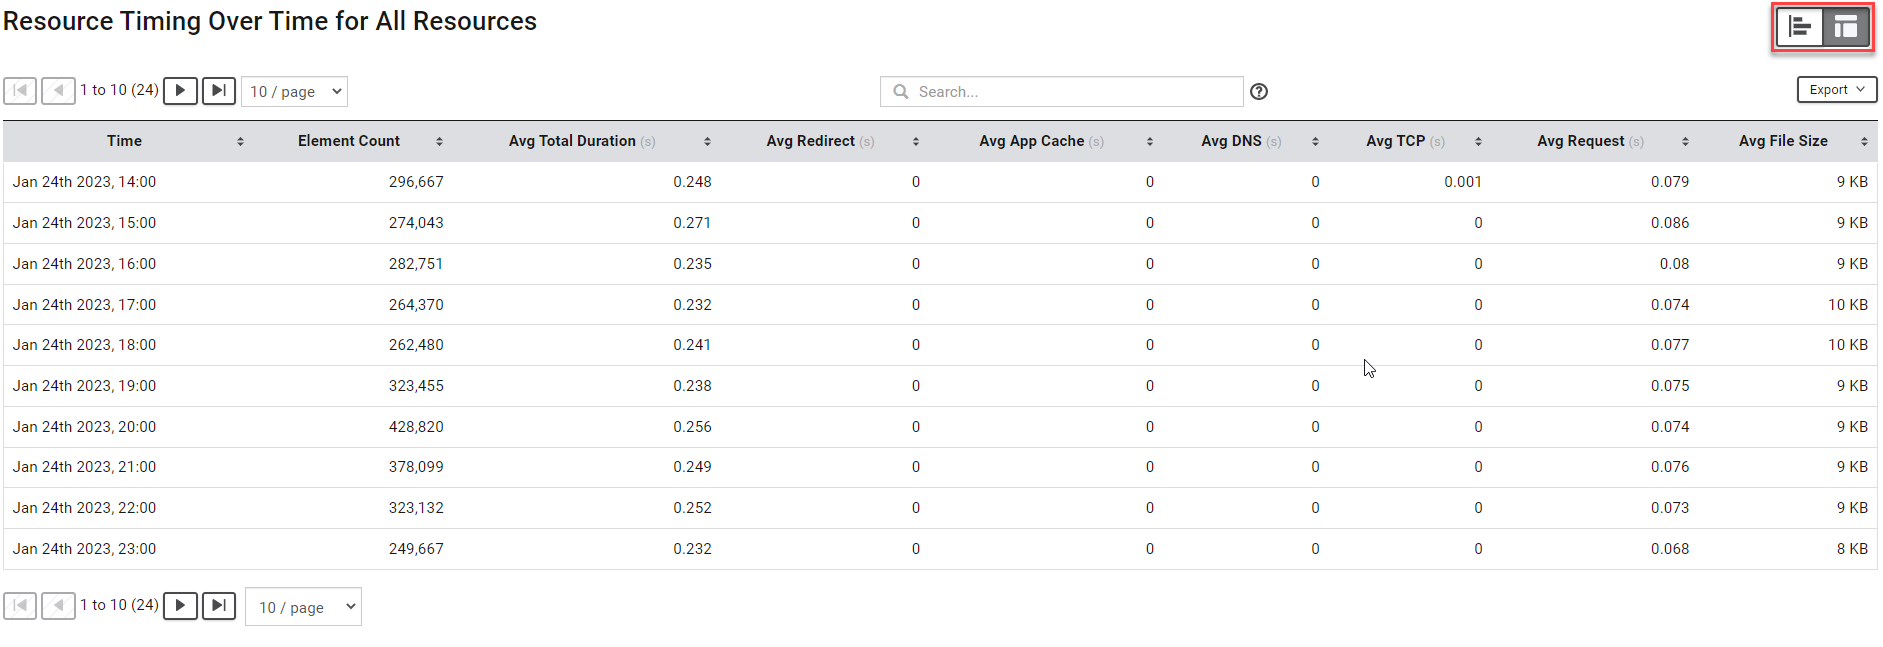
Task: Click avg TCP value 0.001
Action: [x=1463, y=182]
